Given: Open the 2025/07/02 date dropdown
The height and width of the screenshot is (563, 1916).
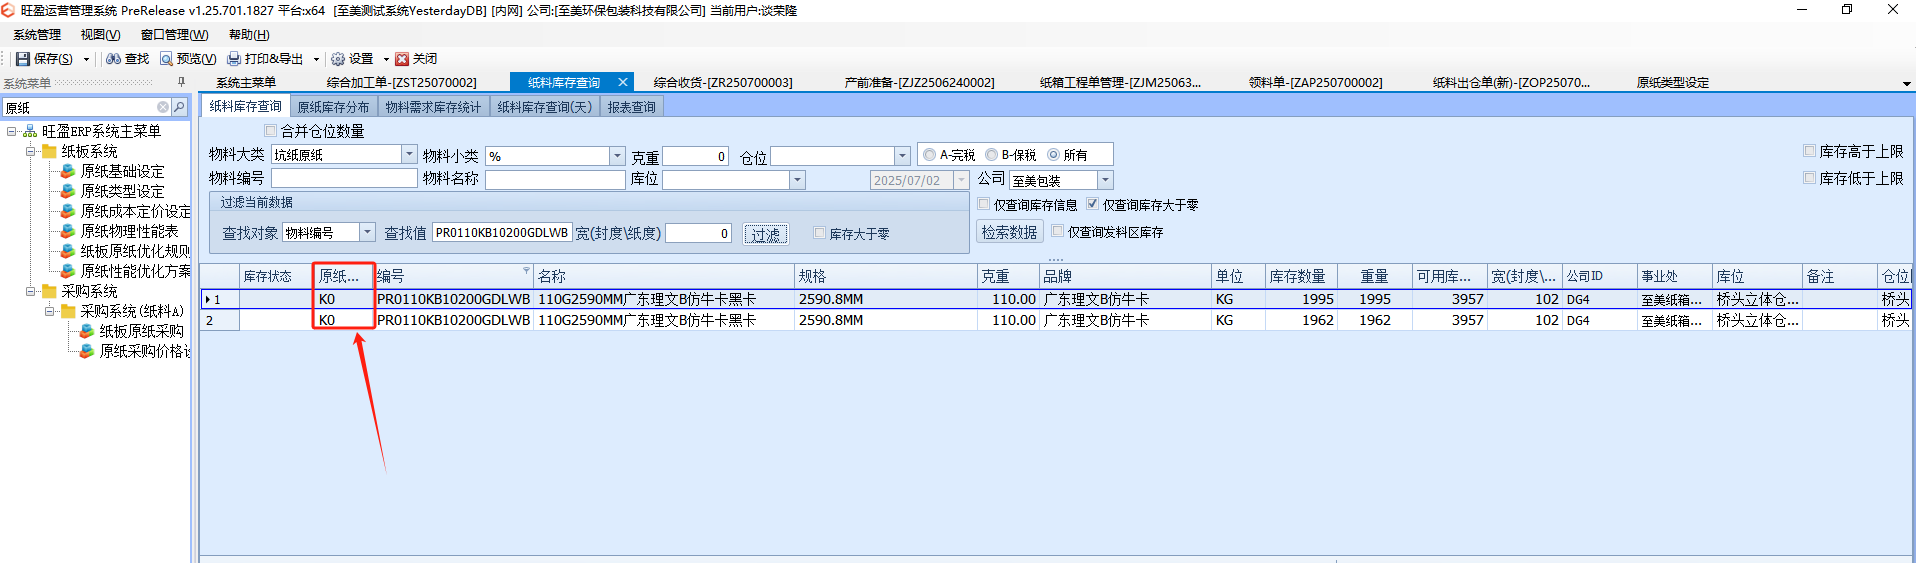Looking at the screenshot, I should pos(962,180).
